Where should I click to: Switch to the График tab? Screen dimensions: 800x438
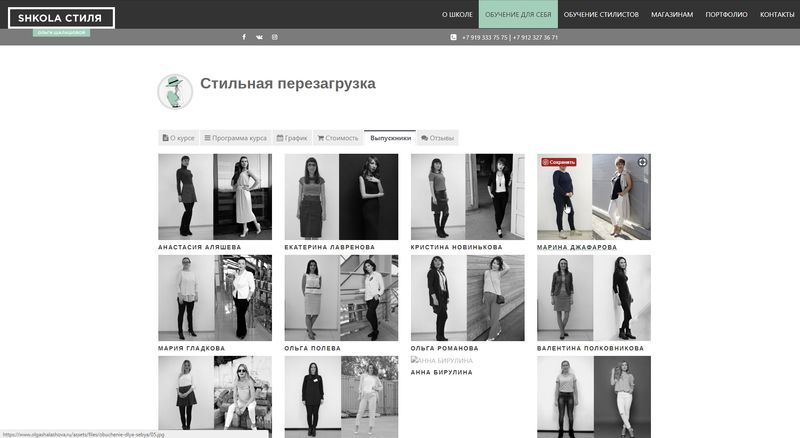pyautogui.click(x=292, y=138)
